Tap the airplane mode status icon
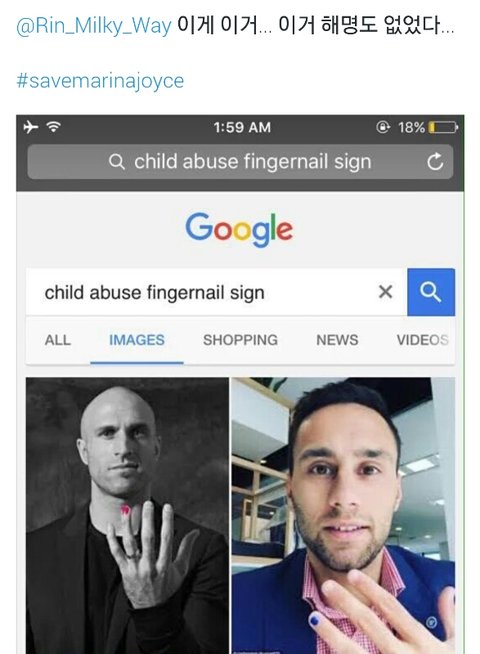The width and height of the screenshot is (480, 654). click(31, 126)
